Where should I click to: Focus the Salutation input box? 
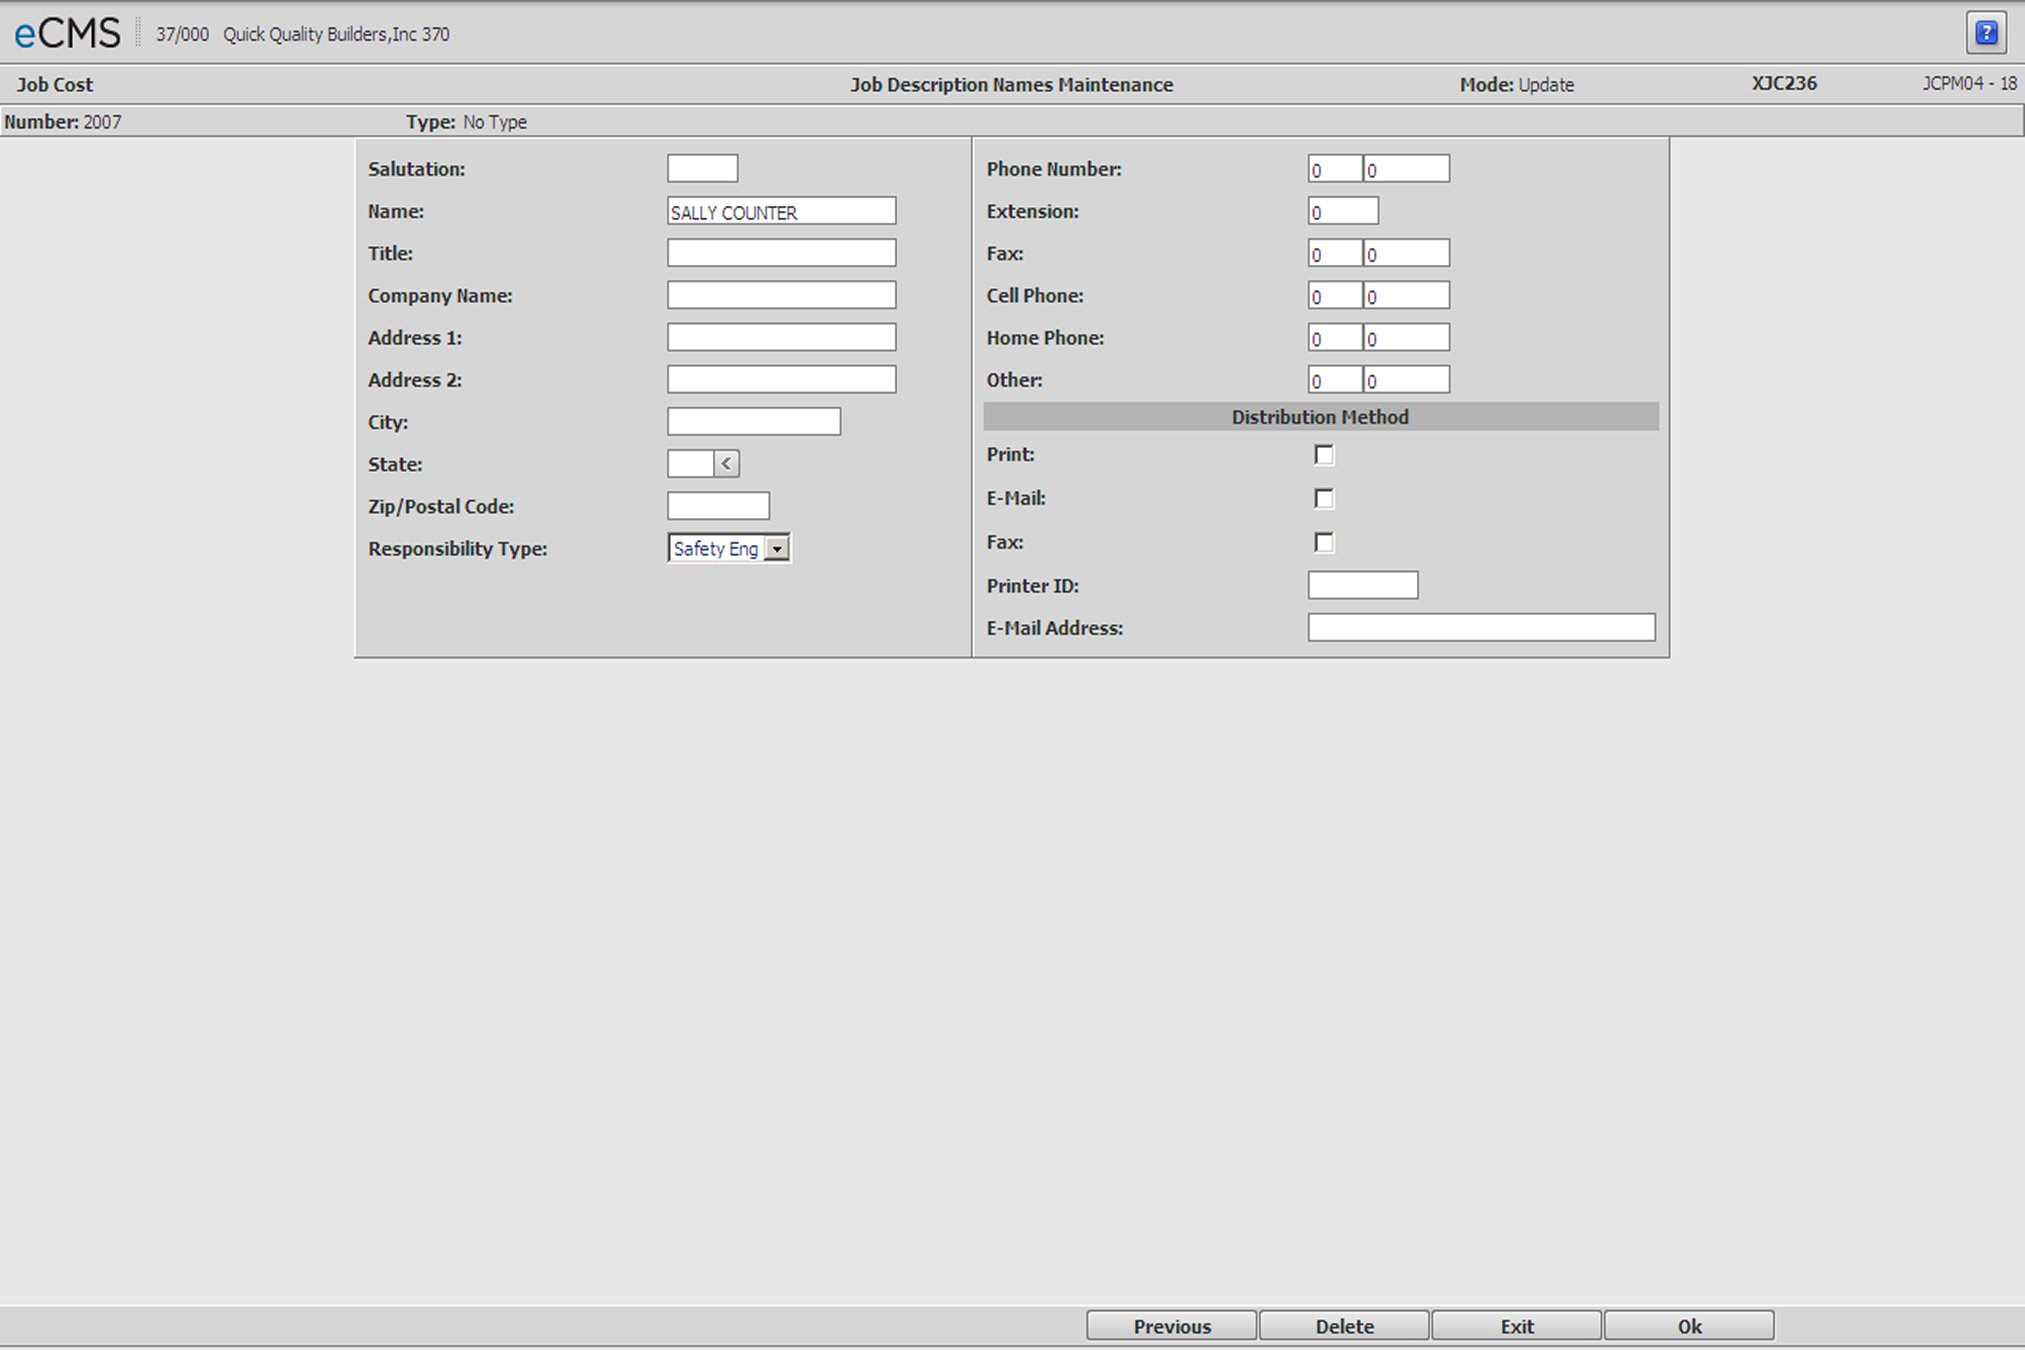coord(702,168)
